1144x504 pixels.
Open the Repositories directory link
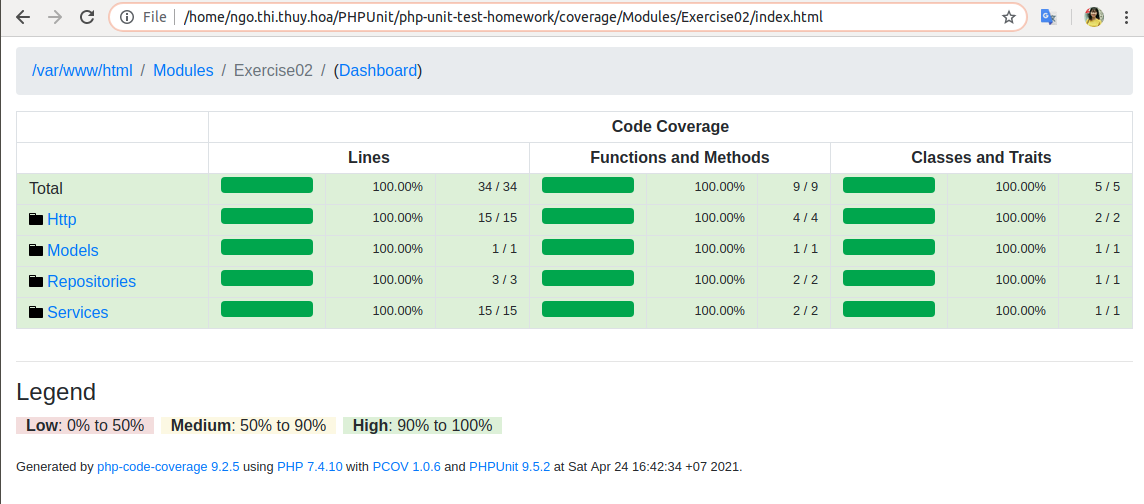91,282
